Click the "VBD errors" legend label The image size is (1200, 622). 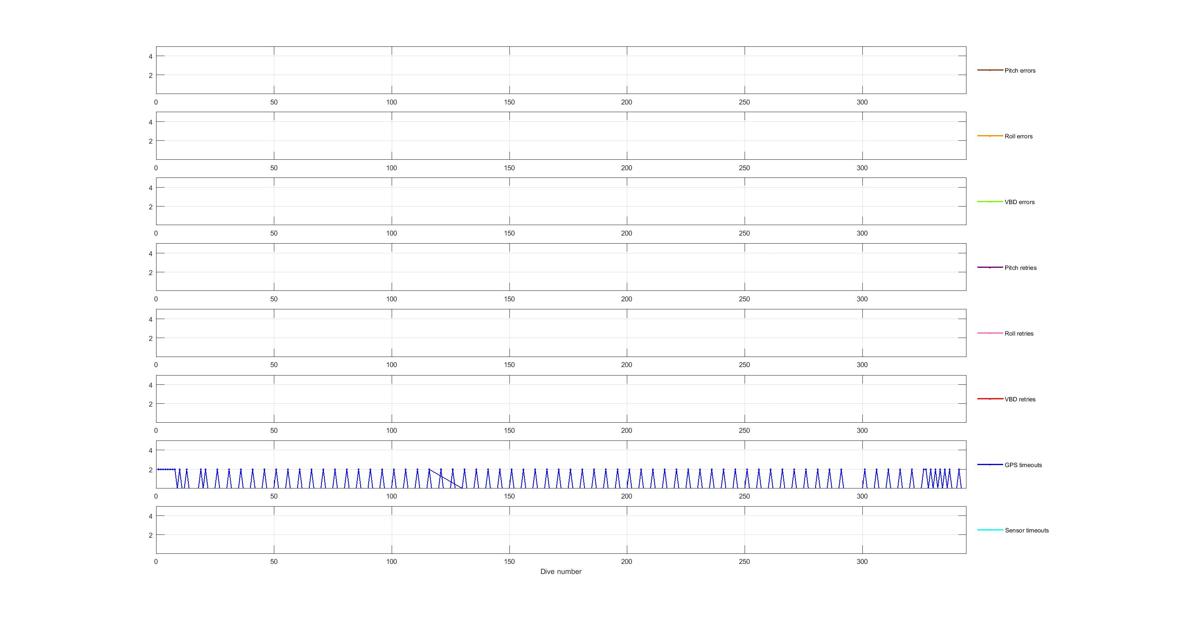1019,202
